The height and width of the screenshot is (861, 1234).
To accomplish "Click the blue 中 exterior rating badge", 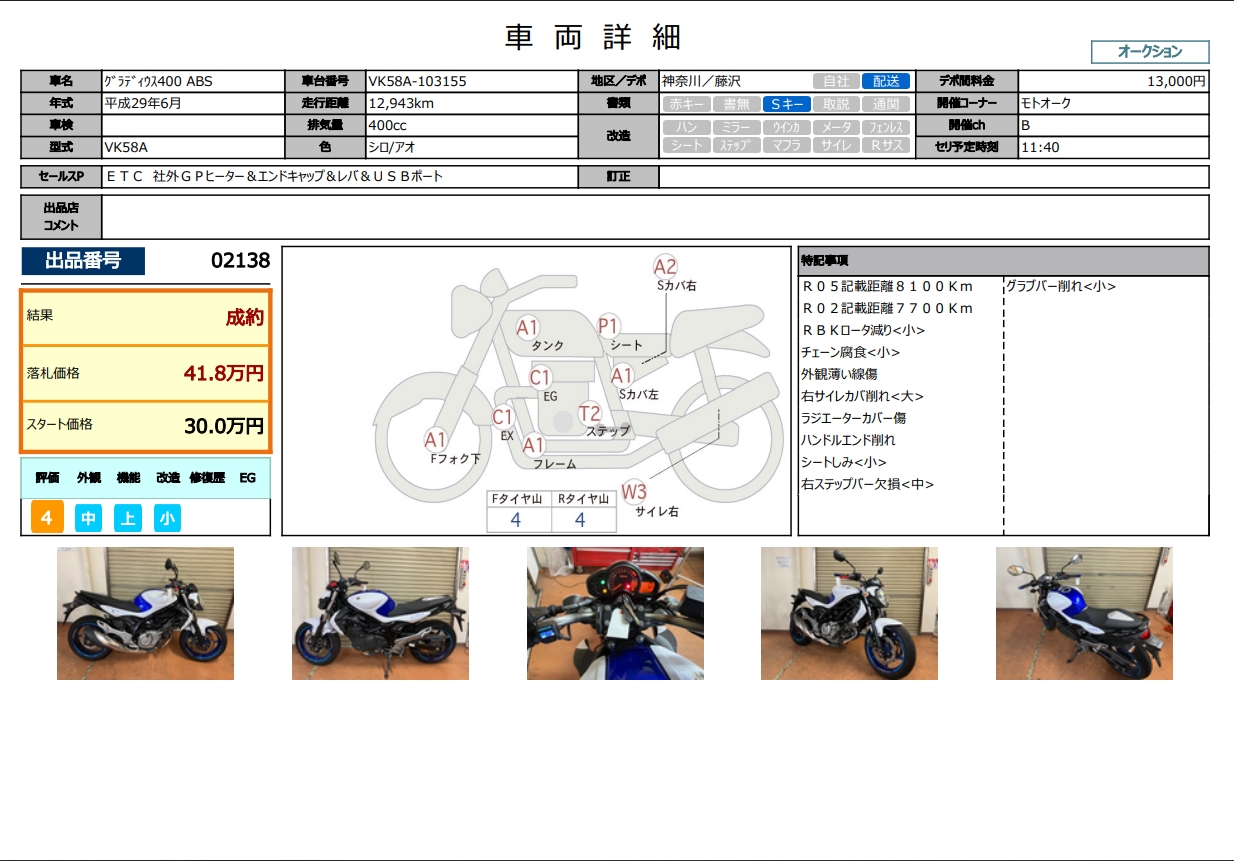I will (x=88, y=518).
